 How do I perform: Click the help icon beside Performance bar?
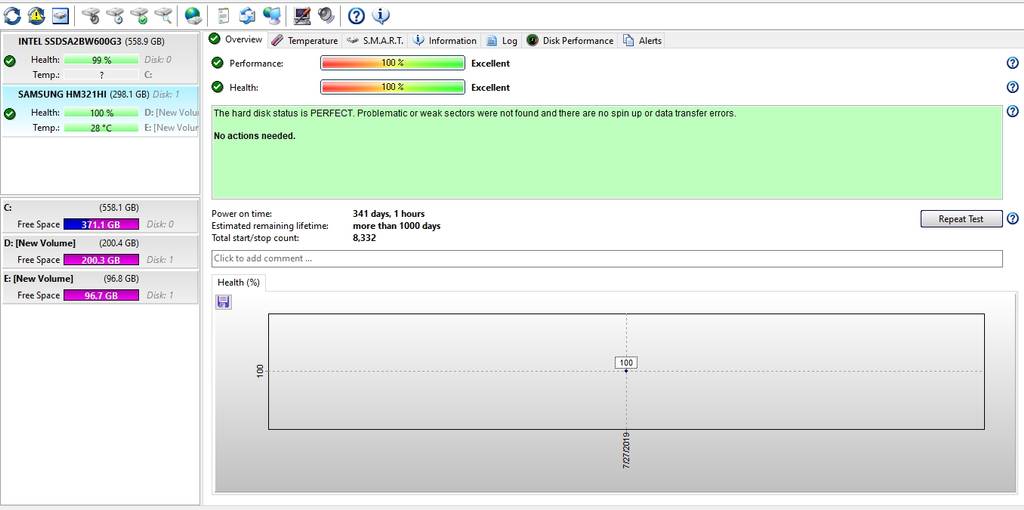[1012, 63]
